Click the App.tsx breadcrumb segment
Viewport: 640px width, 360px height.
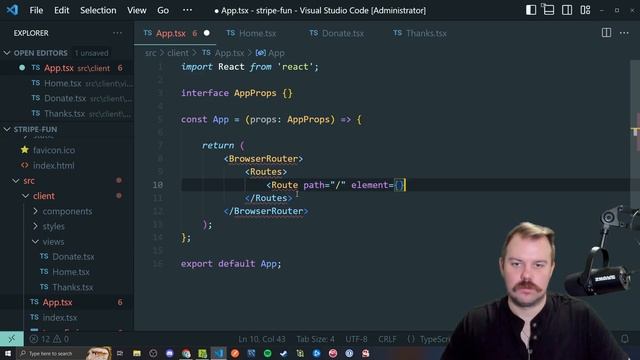pyautogui.click(x=229, y=53)
